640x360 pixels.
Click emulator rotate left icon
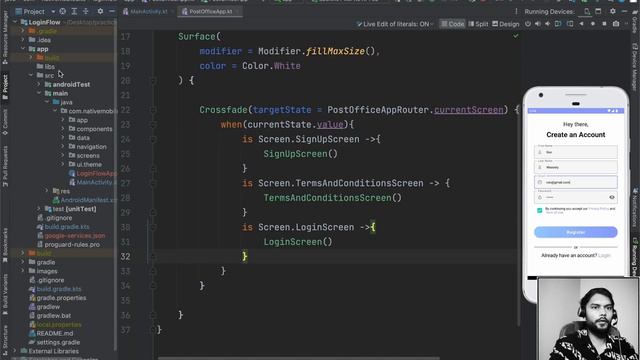pos(558,24)
